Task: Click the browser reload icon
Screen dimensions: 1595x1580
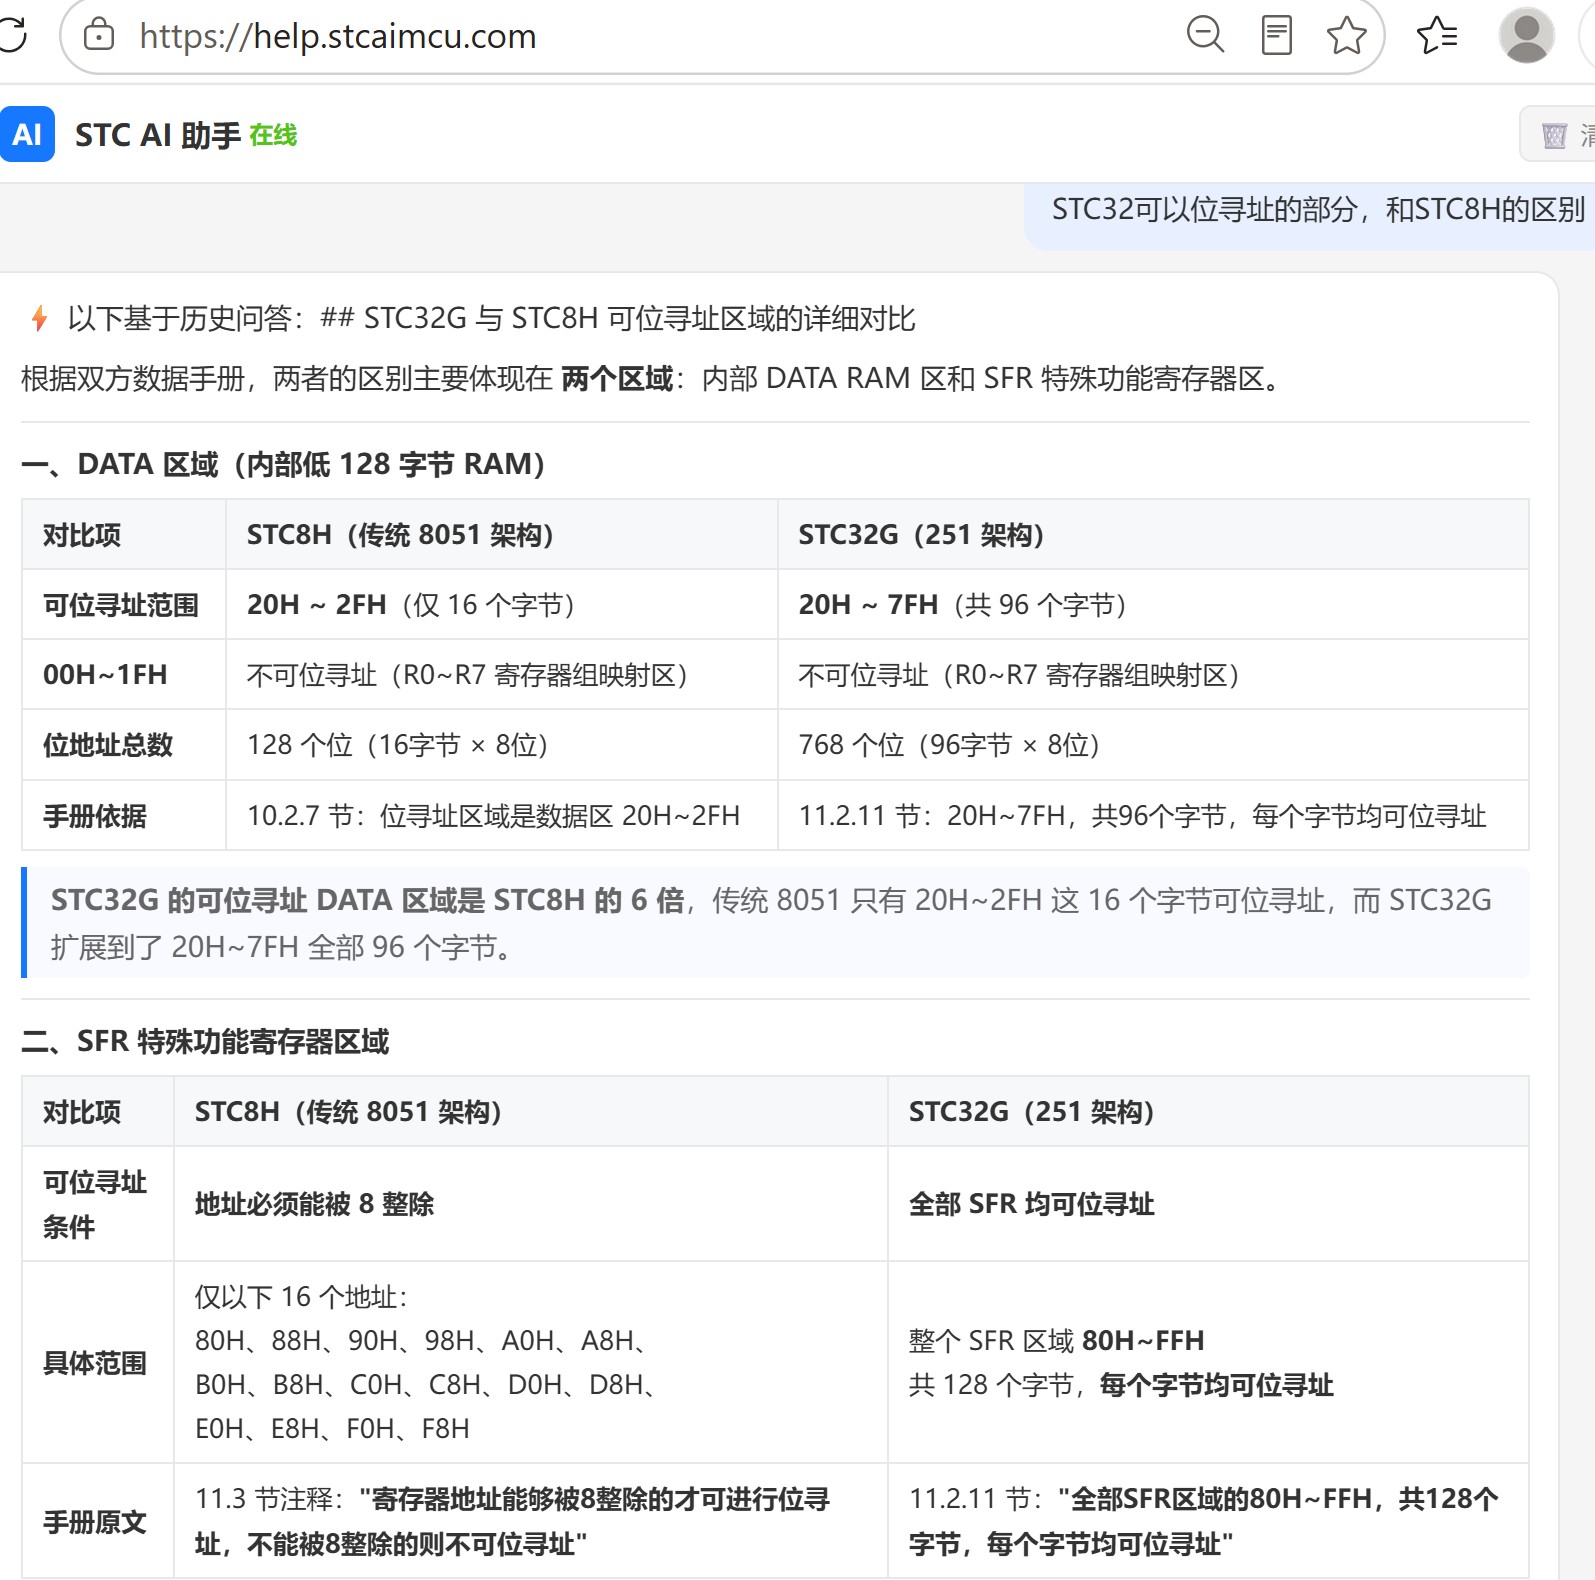Action: pyautogui.click(x=12, y=35)
